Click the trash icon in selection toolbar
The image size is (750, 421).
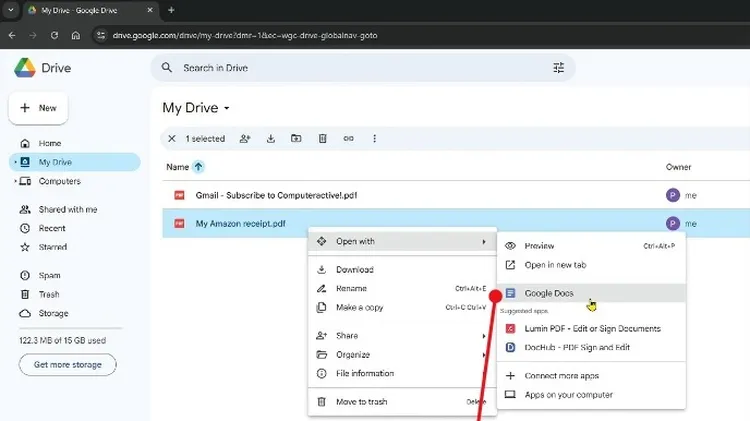coord(323,139)
